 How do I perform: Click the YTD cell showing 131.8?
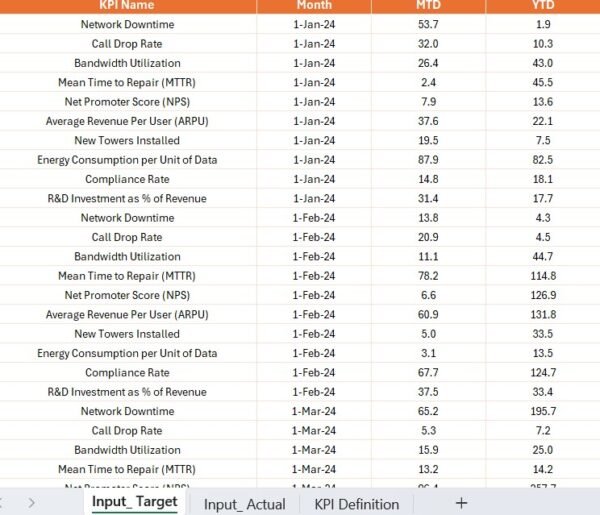[x=543, y=315]
